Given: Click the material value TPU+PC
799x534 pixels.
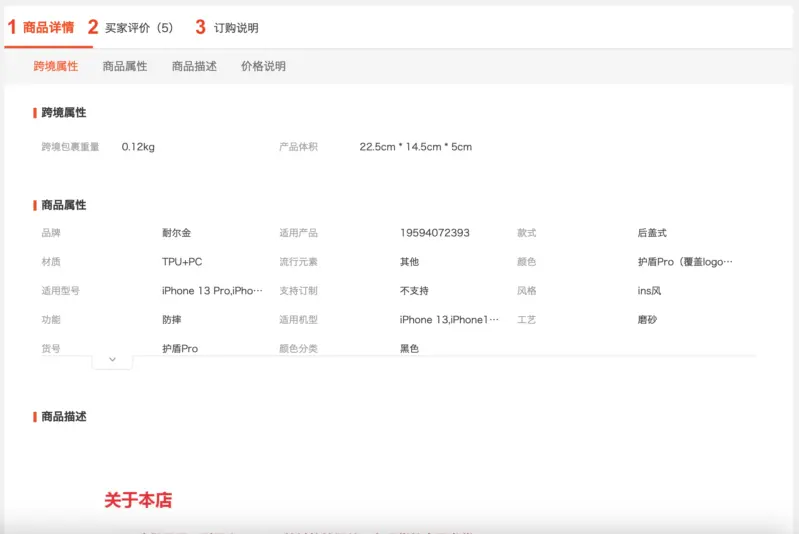Looking at the screenshot, I should (182, 262).
